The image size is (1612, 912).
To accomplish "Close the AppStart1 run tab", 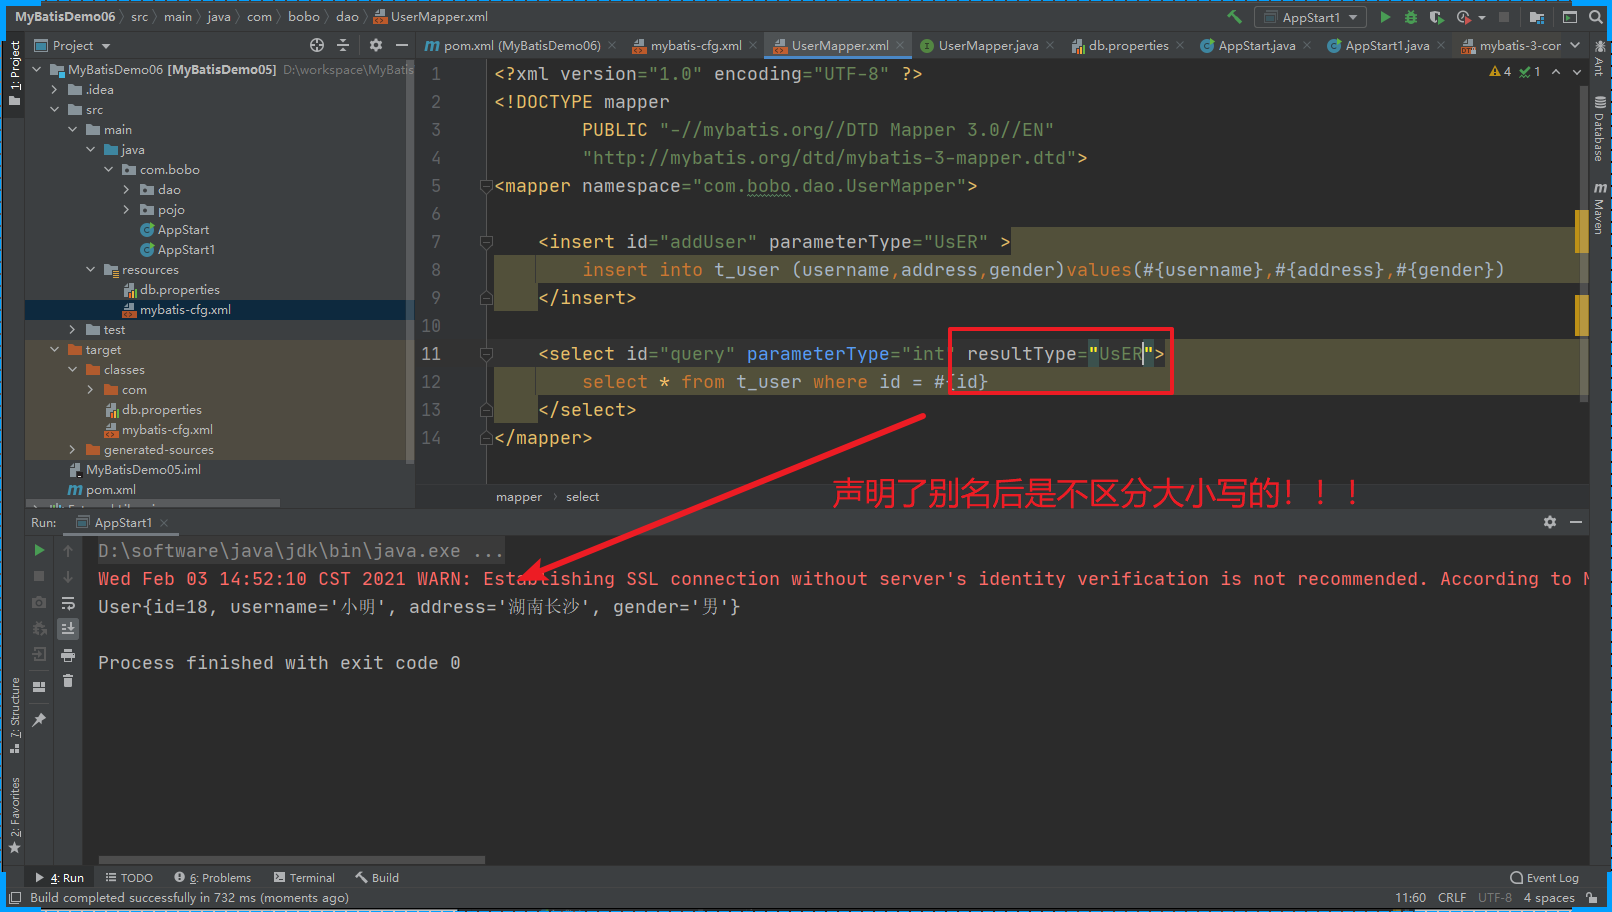I will click(x=164, y=523).
